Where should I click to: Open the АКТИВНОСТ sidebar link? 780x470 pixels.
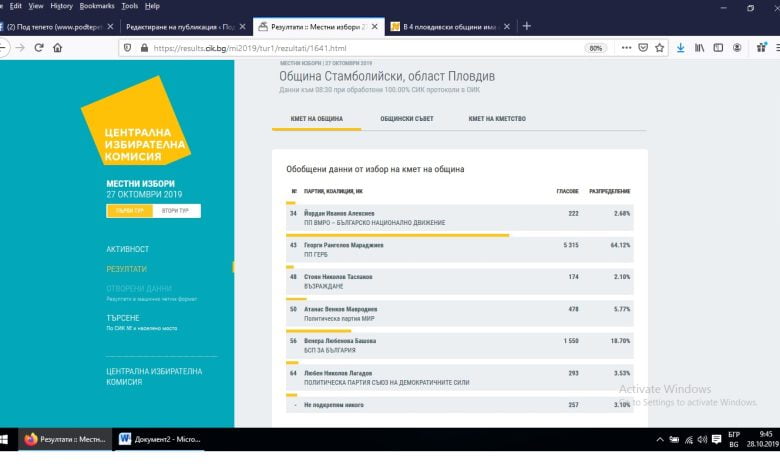(x=127, y=249)
